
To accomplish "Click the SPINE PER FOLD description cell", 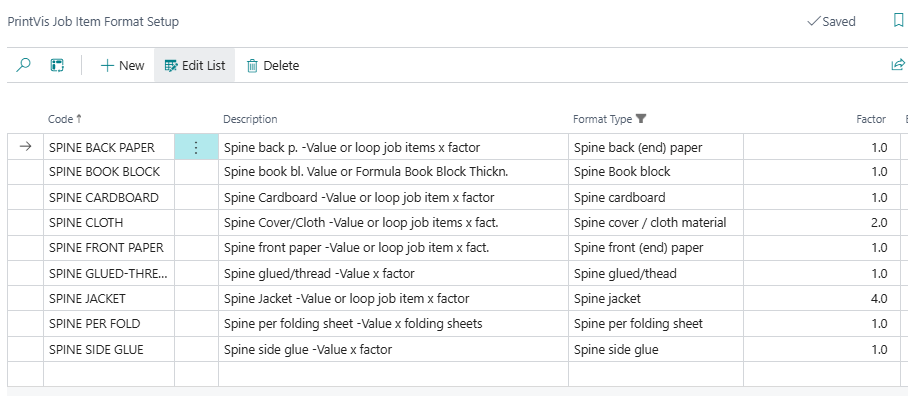I will point(394,324).
